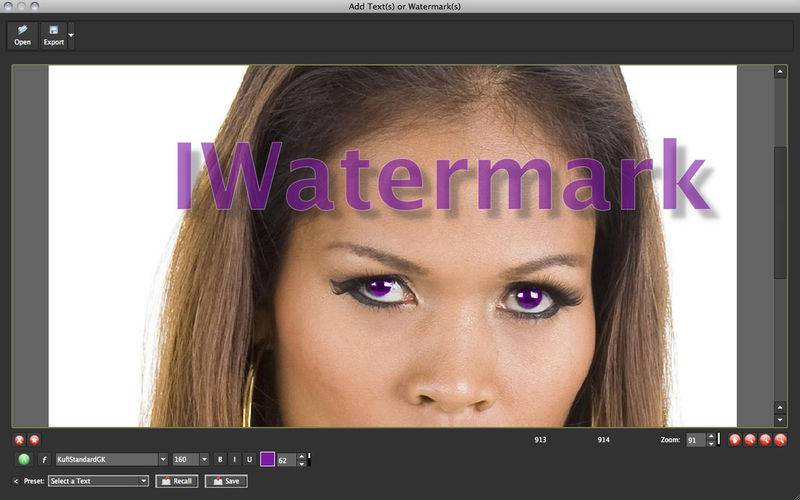Expand the KufiStandardGK font dropdown arrow

click(163, 459)
